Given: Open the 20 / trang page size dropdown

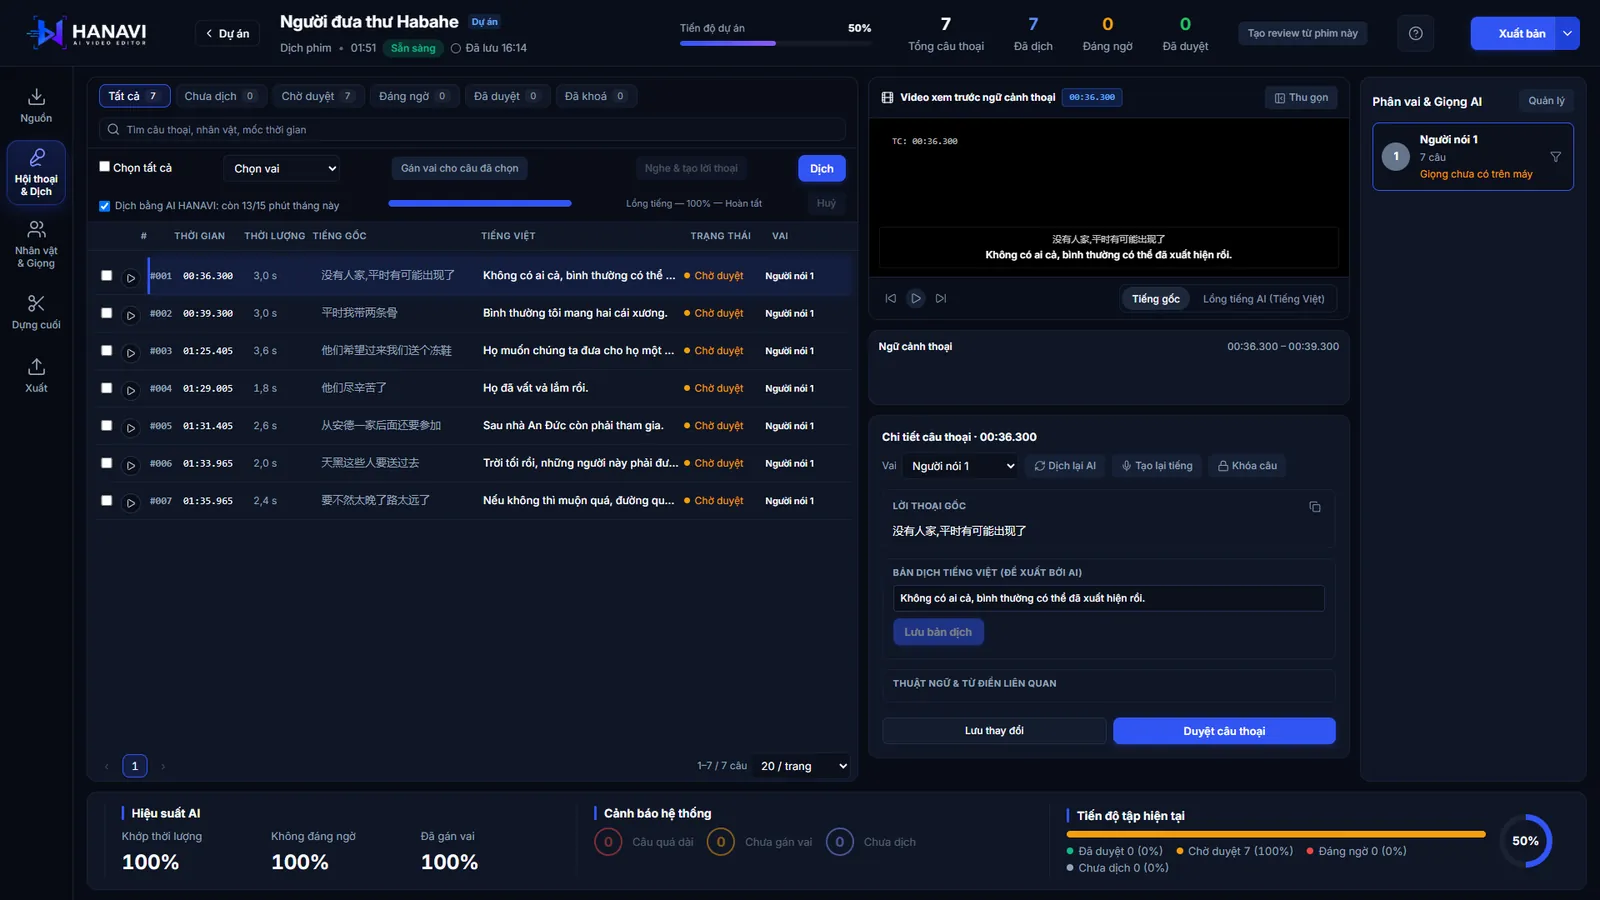Looking at the screenshot, I should (x=803, y=766).
